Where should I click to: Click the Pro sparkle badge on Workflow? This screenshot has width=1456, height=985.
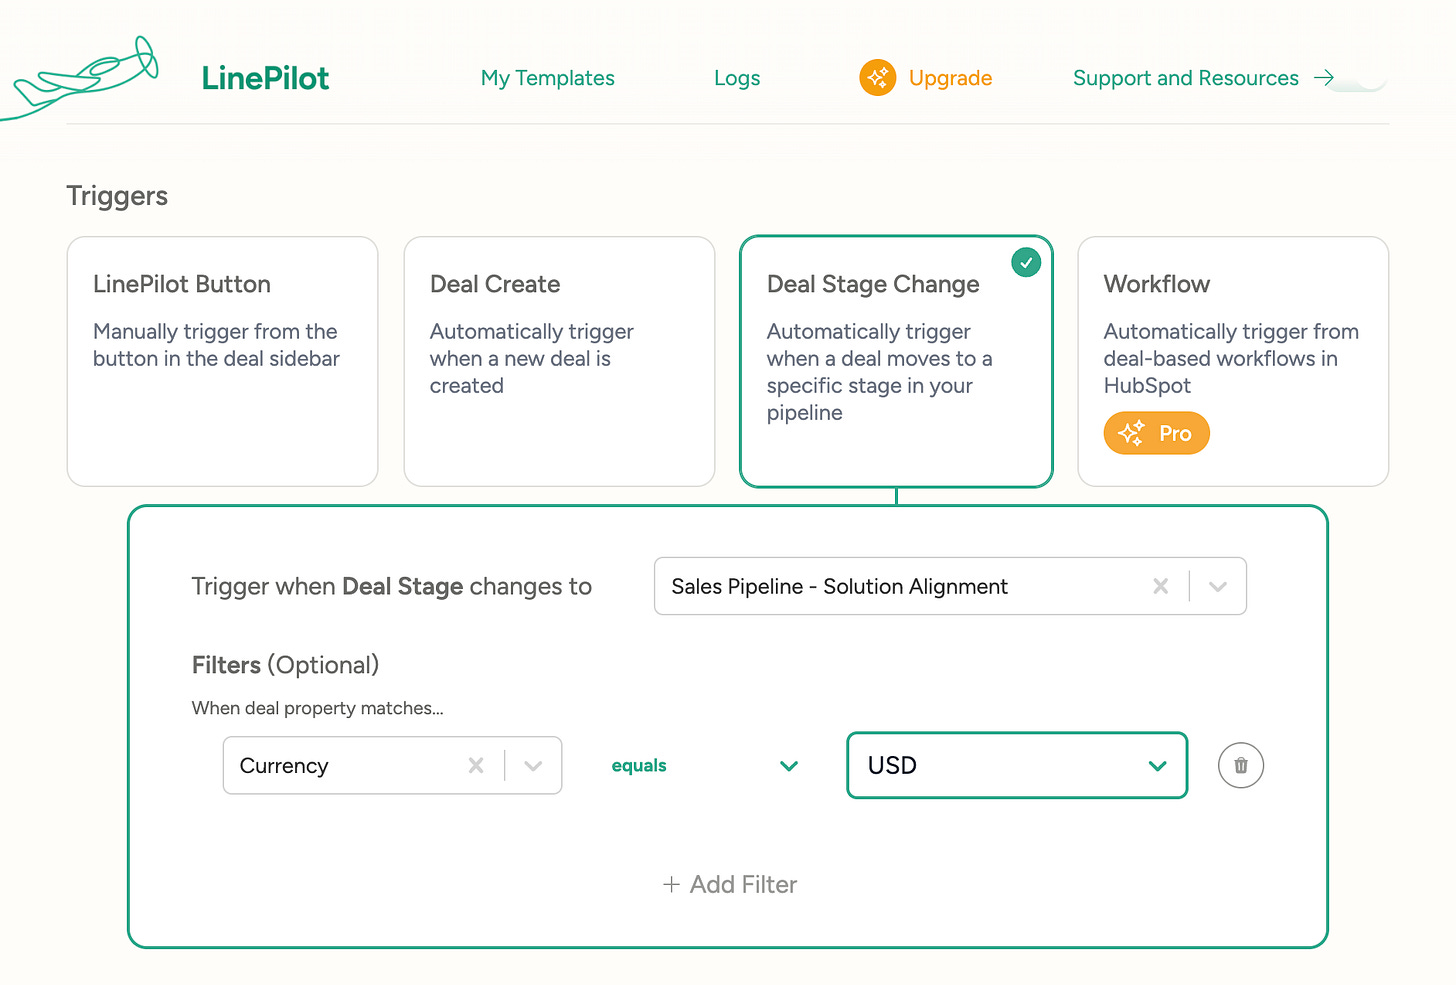click(x=1156, y=433)
